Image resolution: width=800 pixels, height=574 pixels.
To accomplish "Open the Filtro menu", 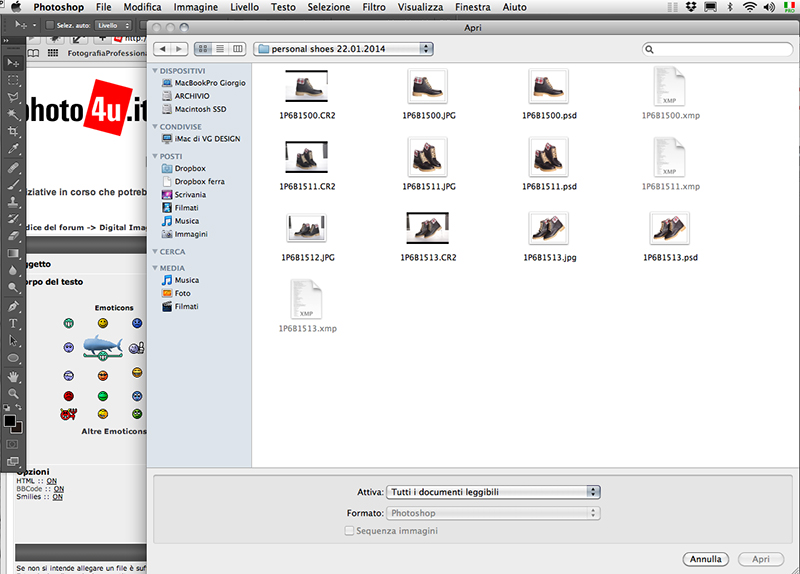I will (x=374, y=7).
